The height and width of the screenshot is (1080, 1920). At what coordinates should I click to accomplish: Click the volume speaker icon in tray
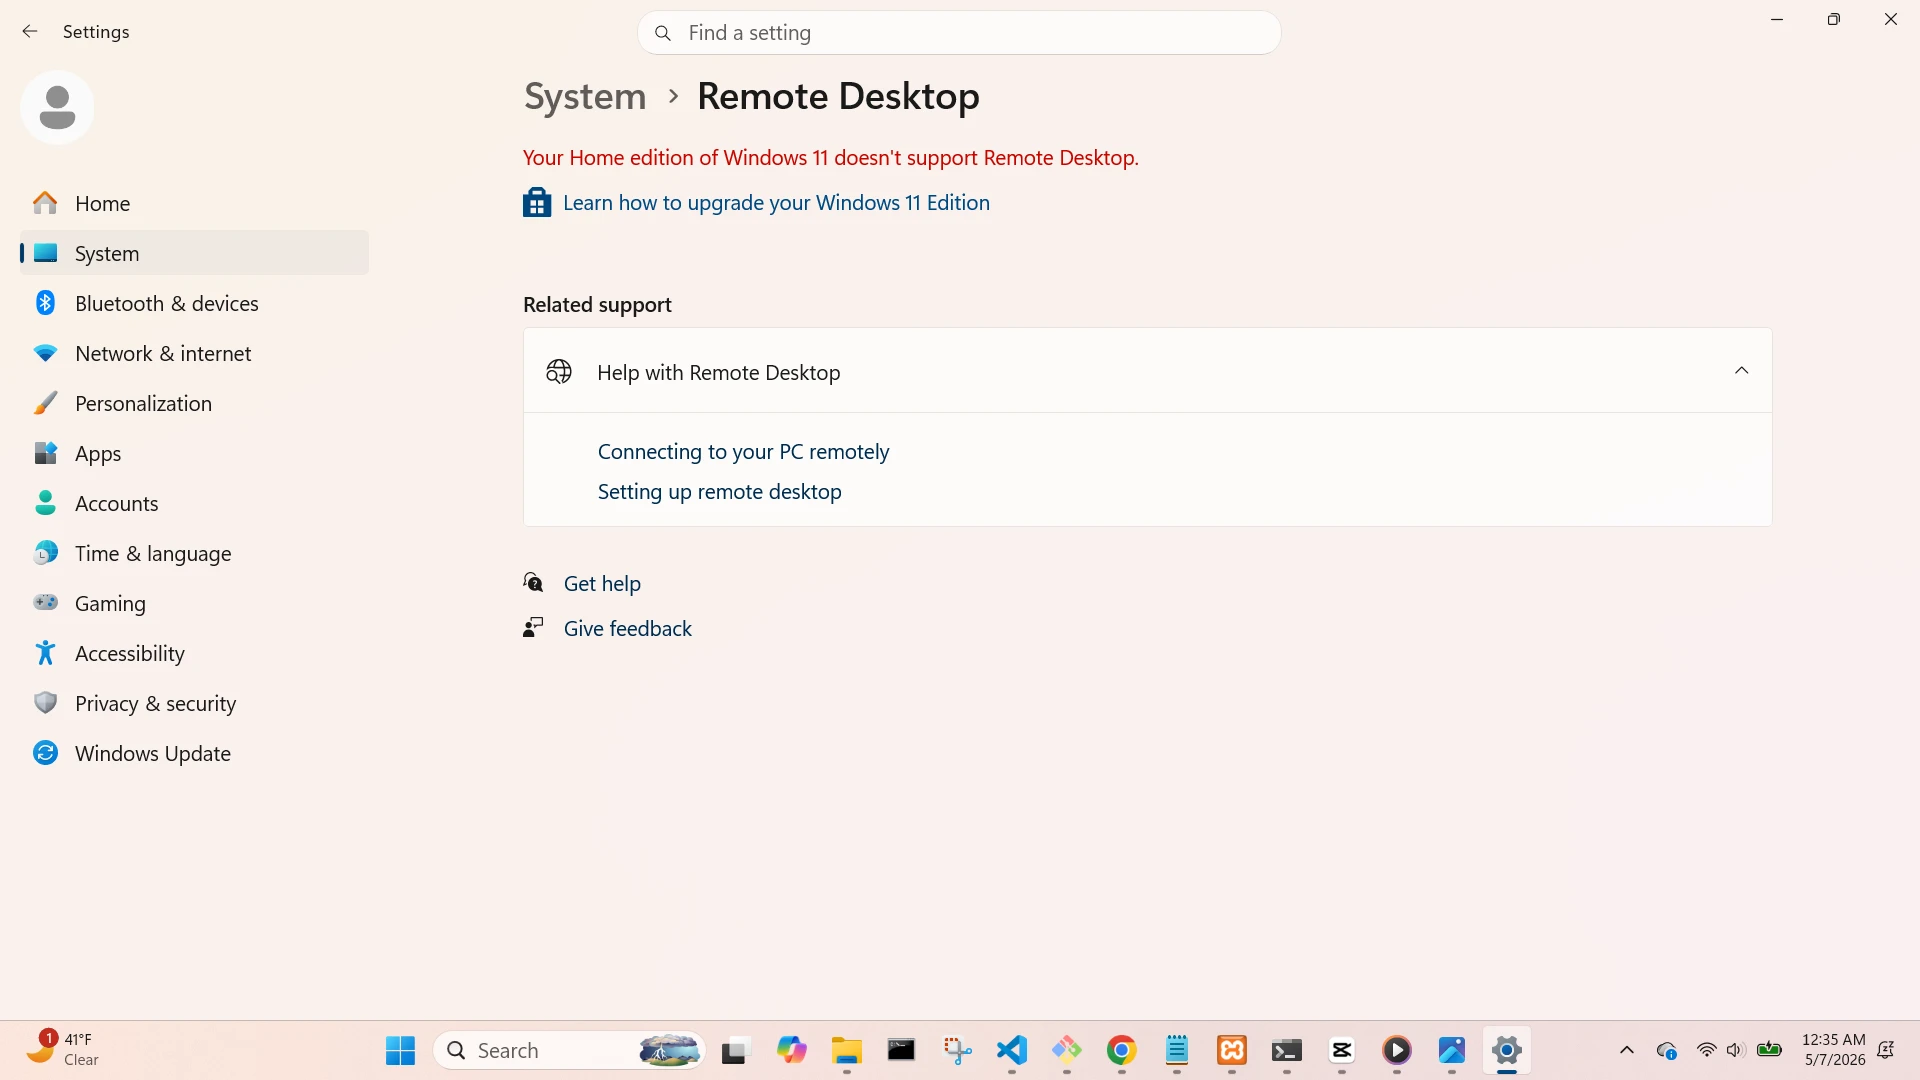[x=1736, y=1050]
